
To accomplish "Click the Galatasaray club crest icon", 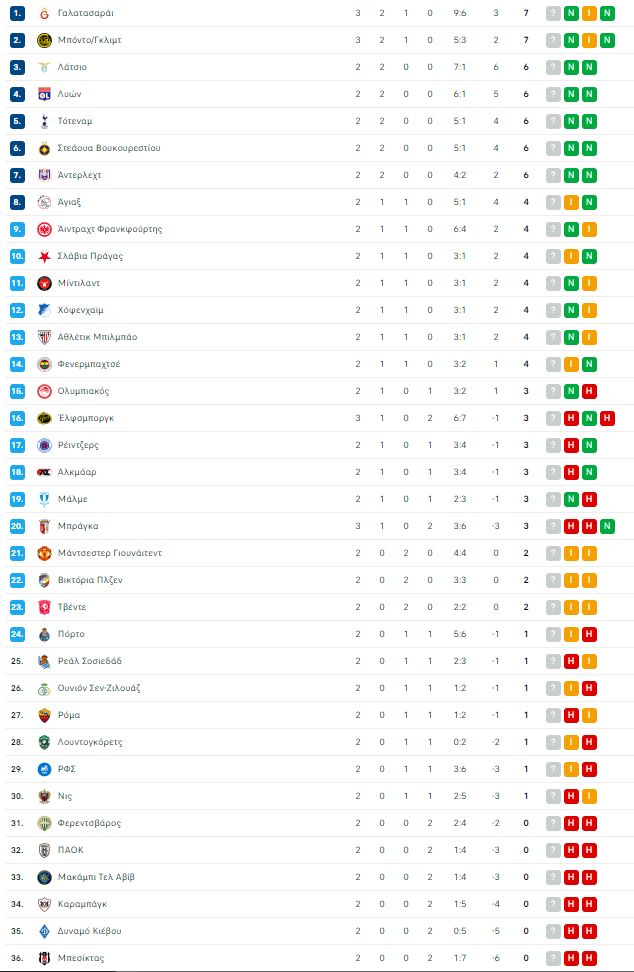I will coord(44,13).
